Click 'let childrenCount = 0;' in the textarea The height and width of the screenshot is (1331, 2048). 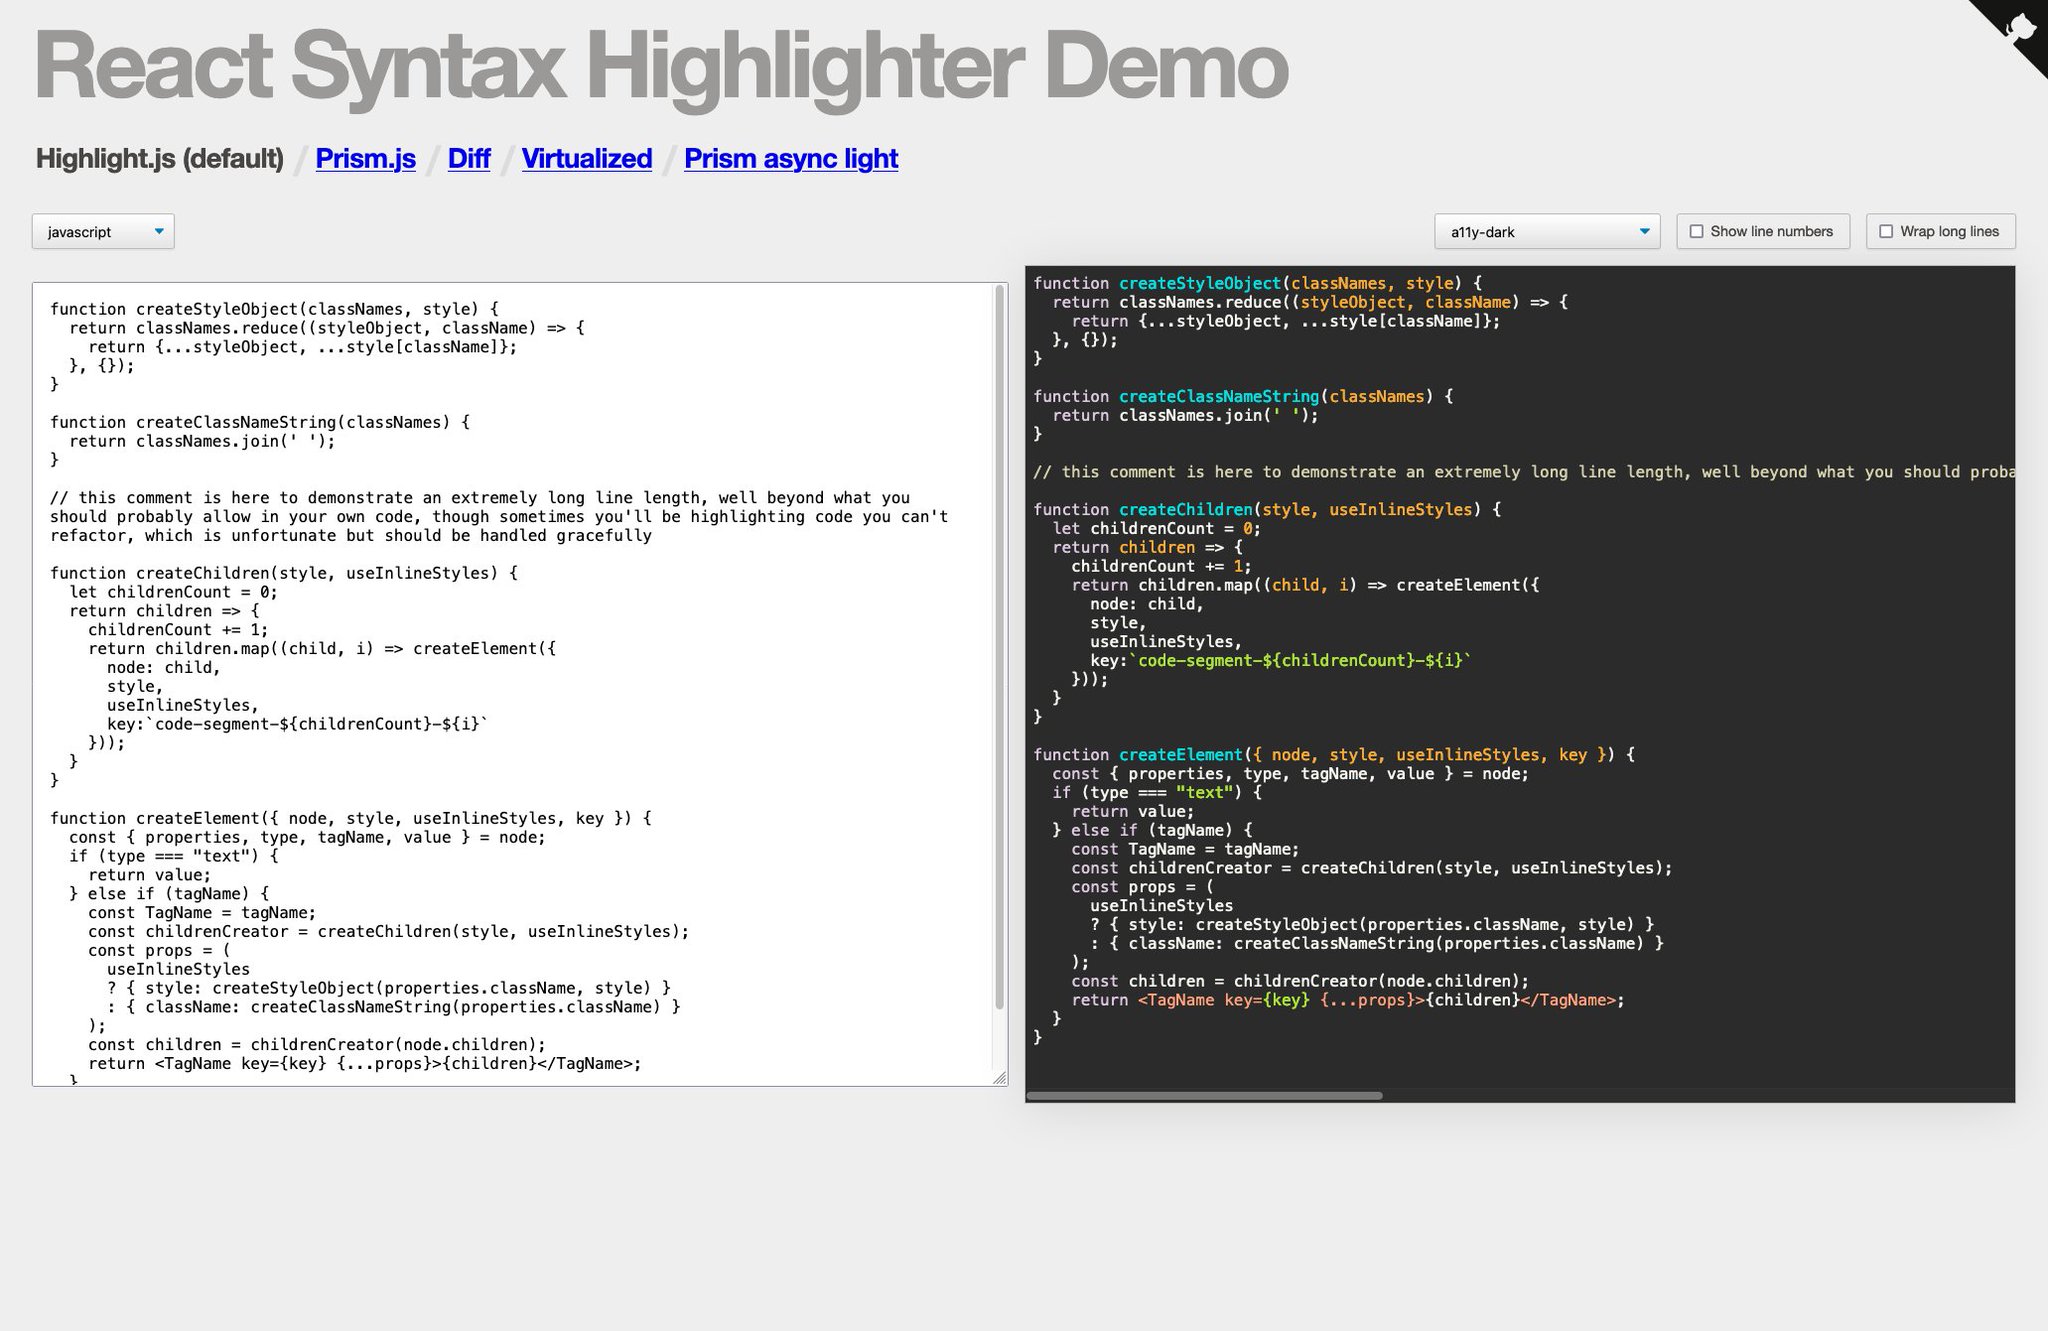coord(173,592)
